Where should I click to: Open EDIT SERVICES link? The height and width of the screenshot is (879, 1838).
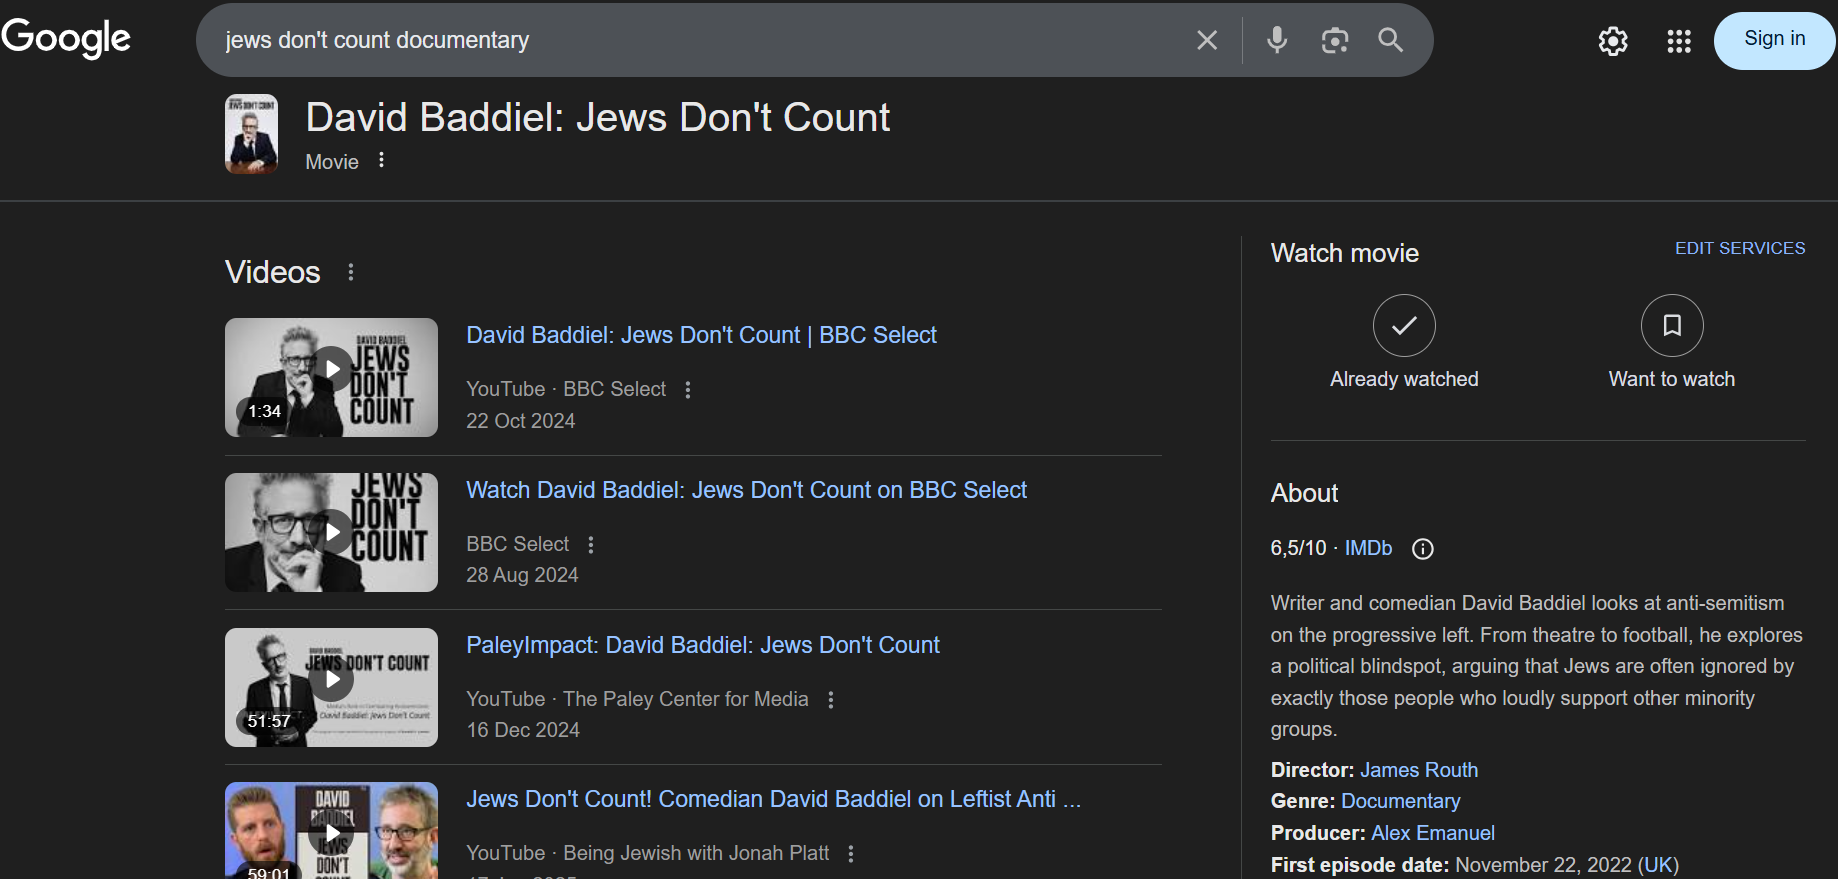tap(1740, 248)
